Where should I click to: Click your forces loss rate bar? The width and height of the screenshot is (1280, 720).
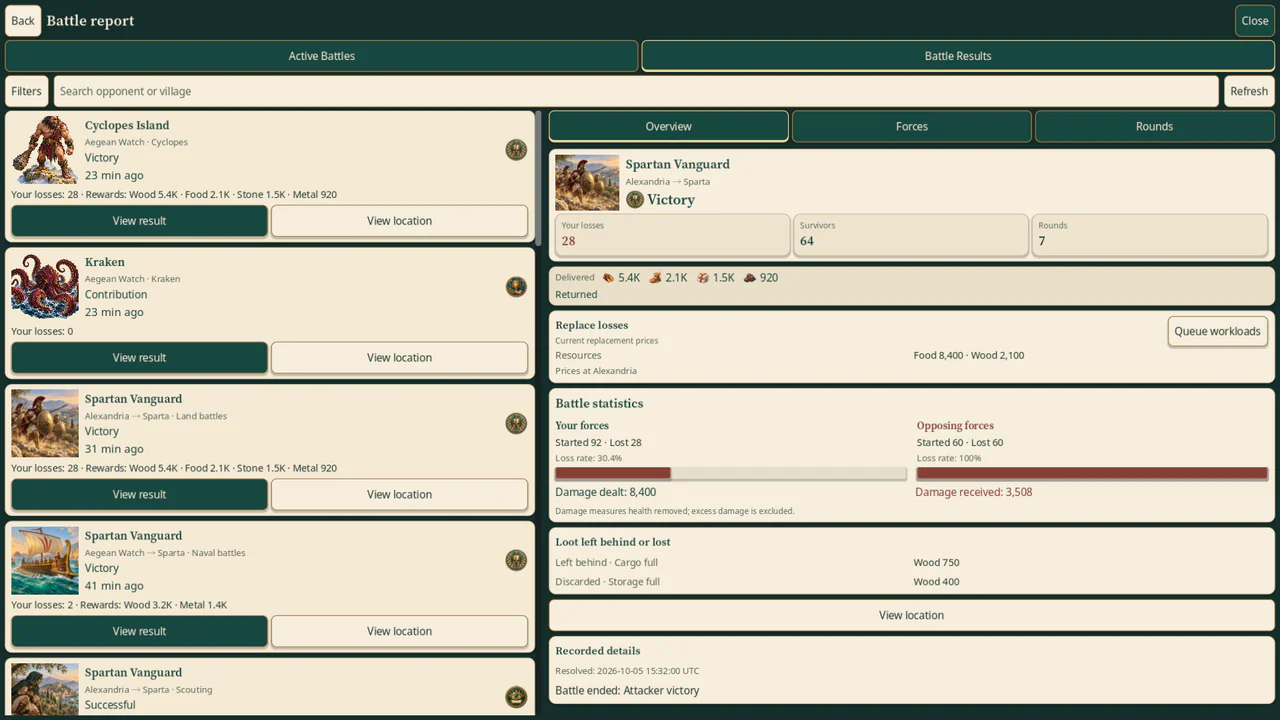coord(730,473)
